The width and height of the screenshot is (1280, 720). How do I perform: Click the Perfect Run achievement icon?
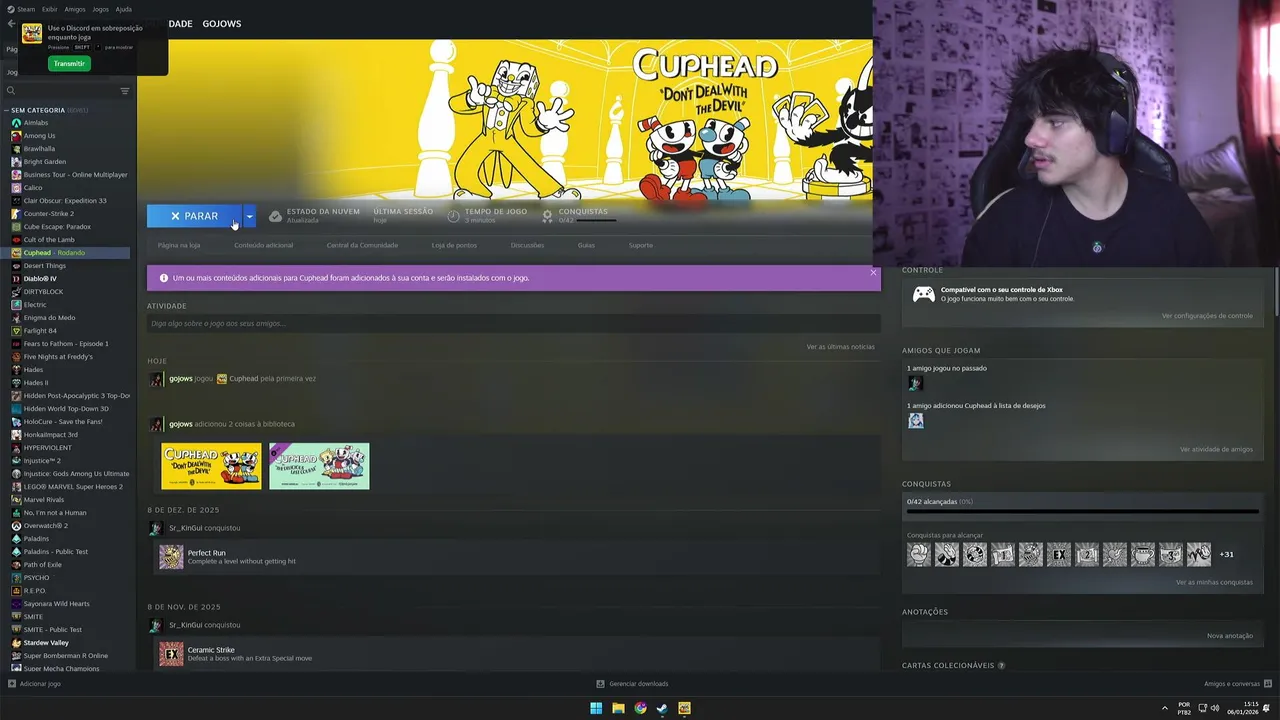point(171,557)
